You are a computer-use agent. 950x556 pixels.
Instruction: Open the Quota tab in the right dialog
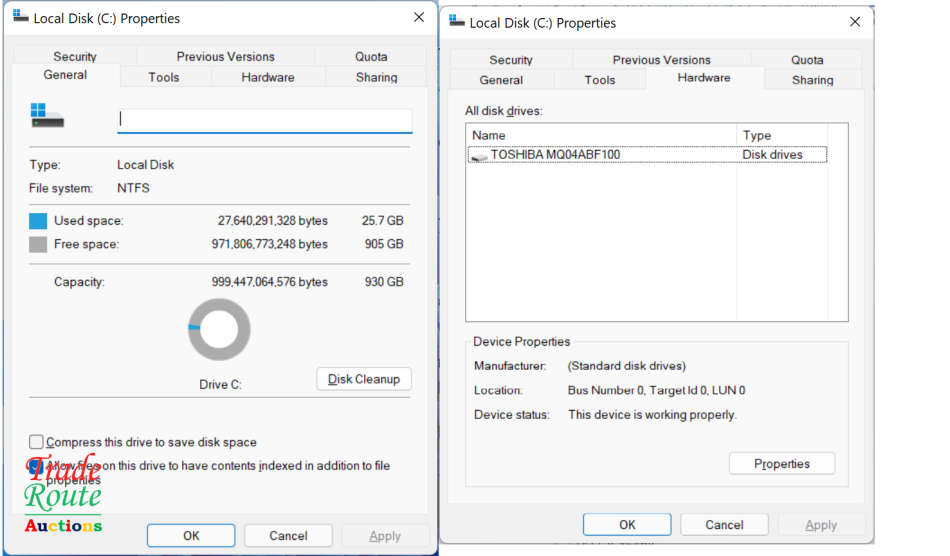[x=807, y=60]
